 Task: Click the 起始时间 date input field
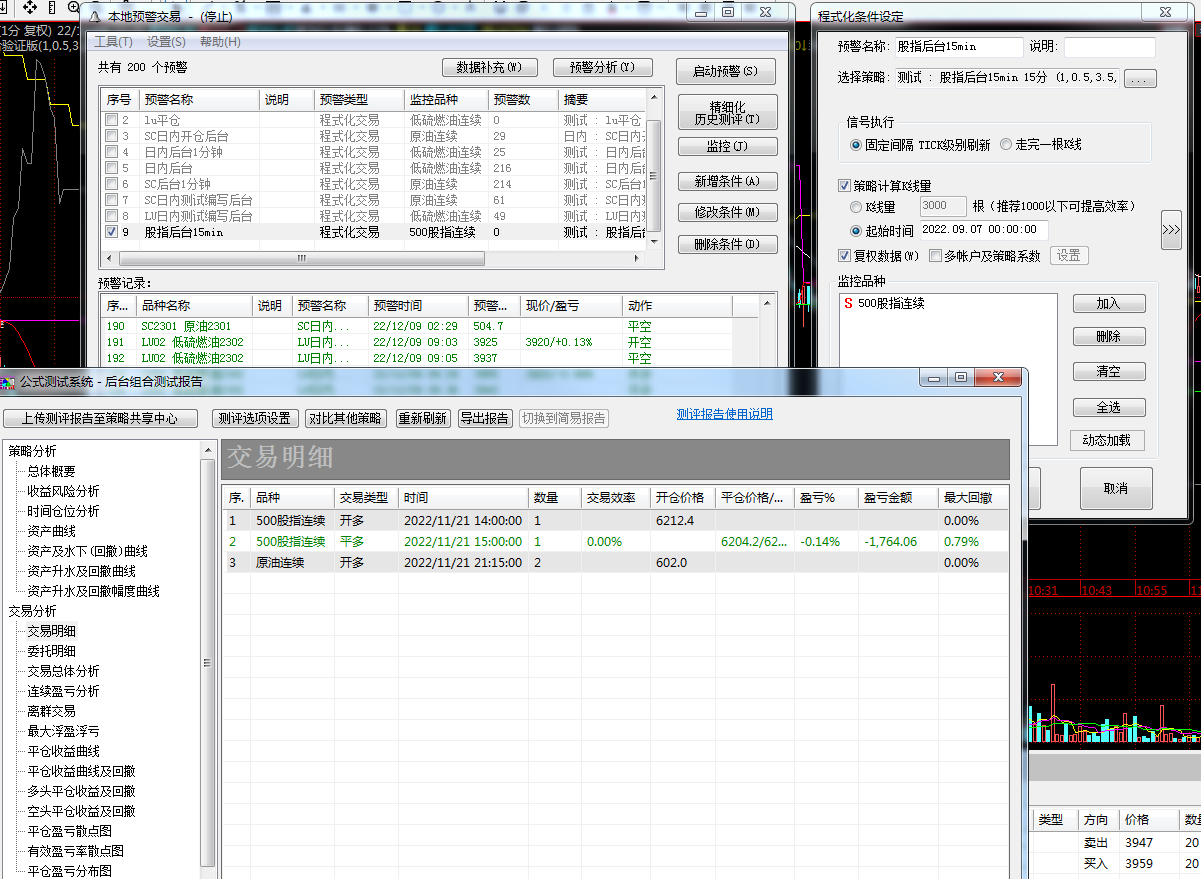pos(983,230)
